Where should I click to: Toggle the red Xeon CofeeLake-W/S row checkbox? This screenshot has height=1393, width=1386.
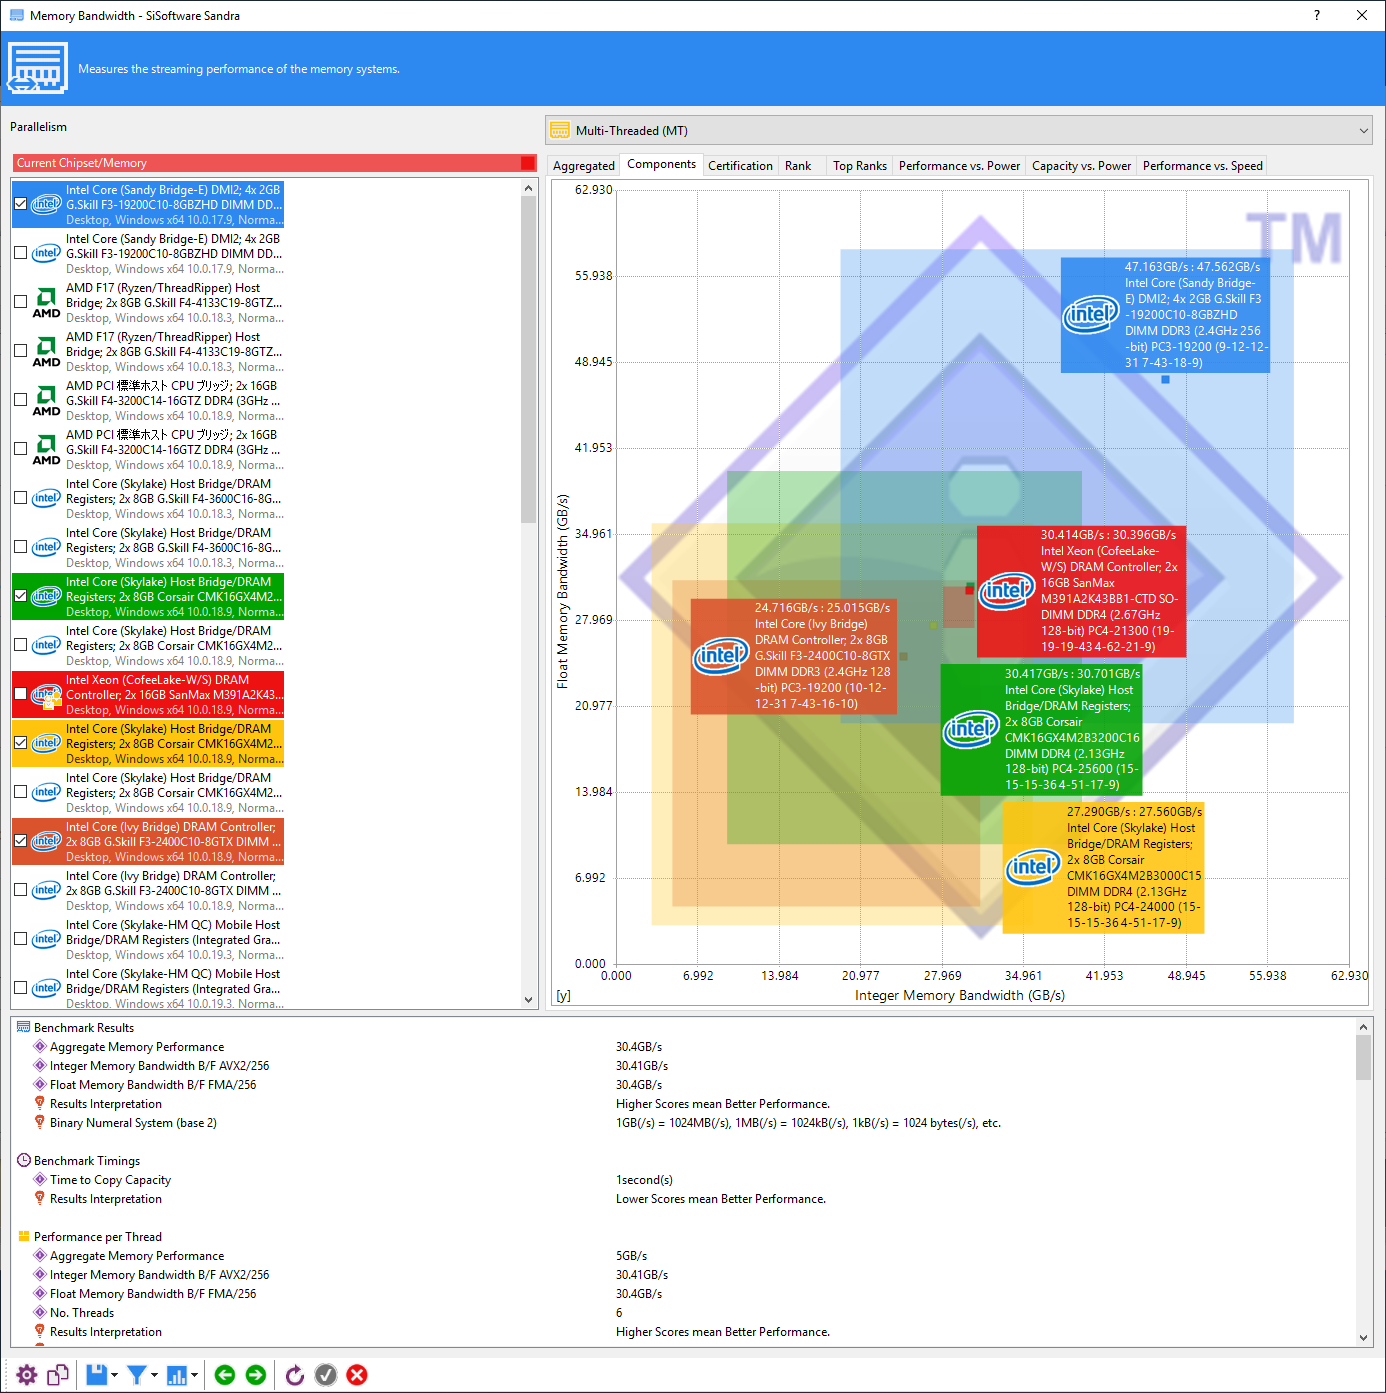[x=20, y=694]
